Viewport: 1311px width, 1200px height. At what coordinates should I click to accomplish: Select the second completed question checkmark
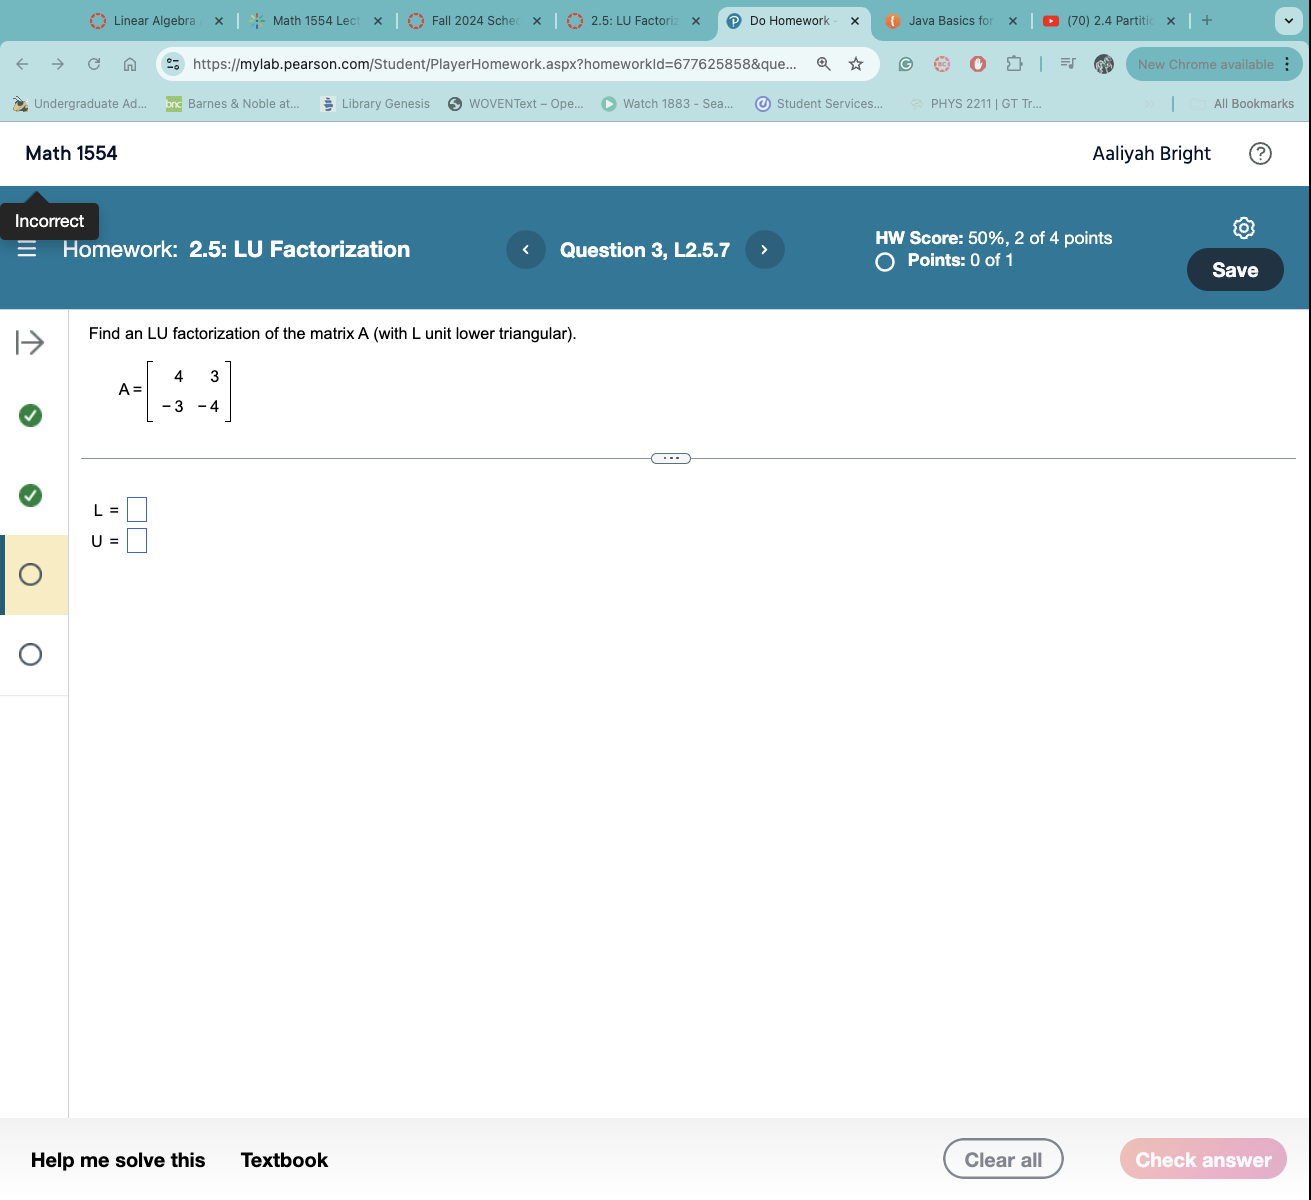pyautogui.click(x=31, y=495)
